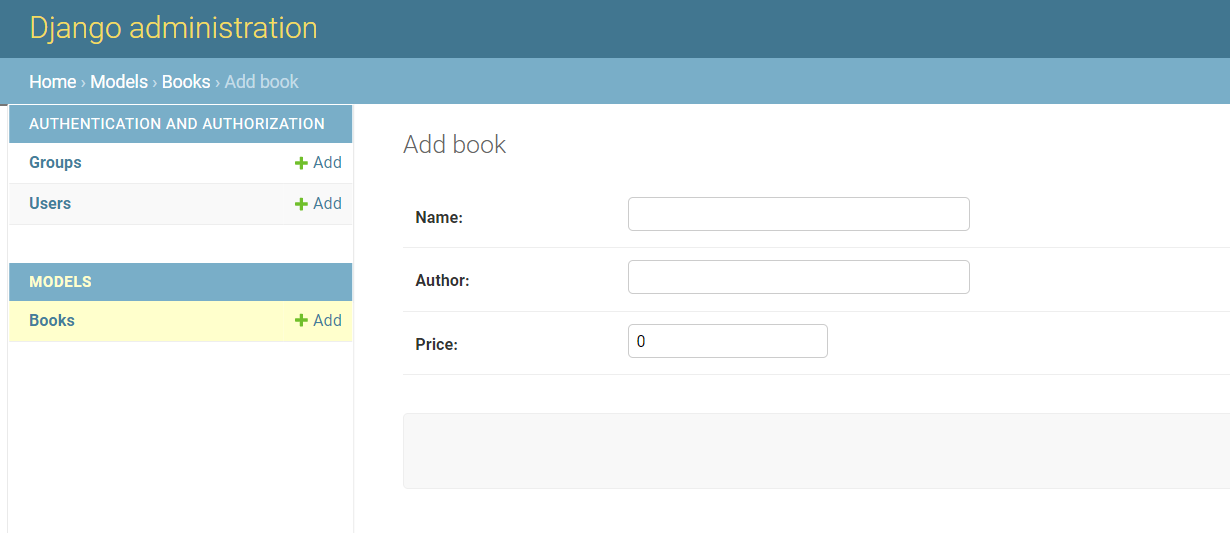
Task: Click the Price number field
Action: click(728, 341)
